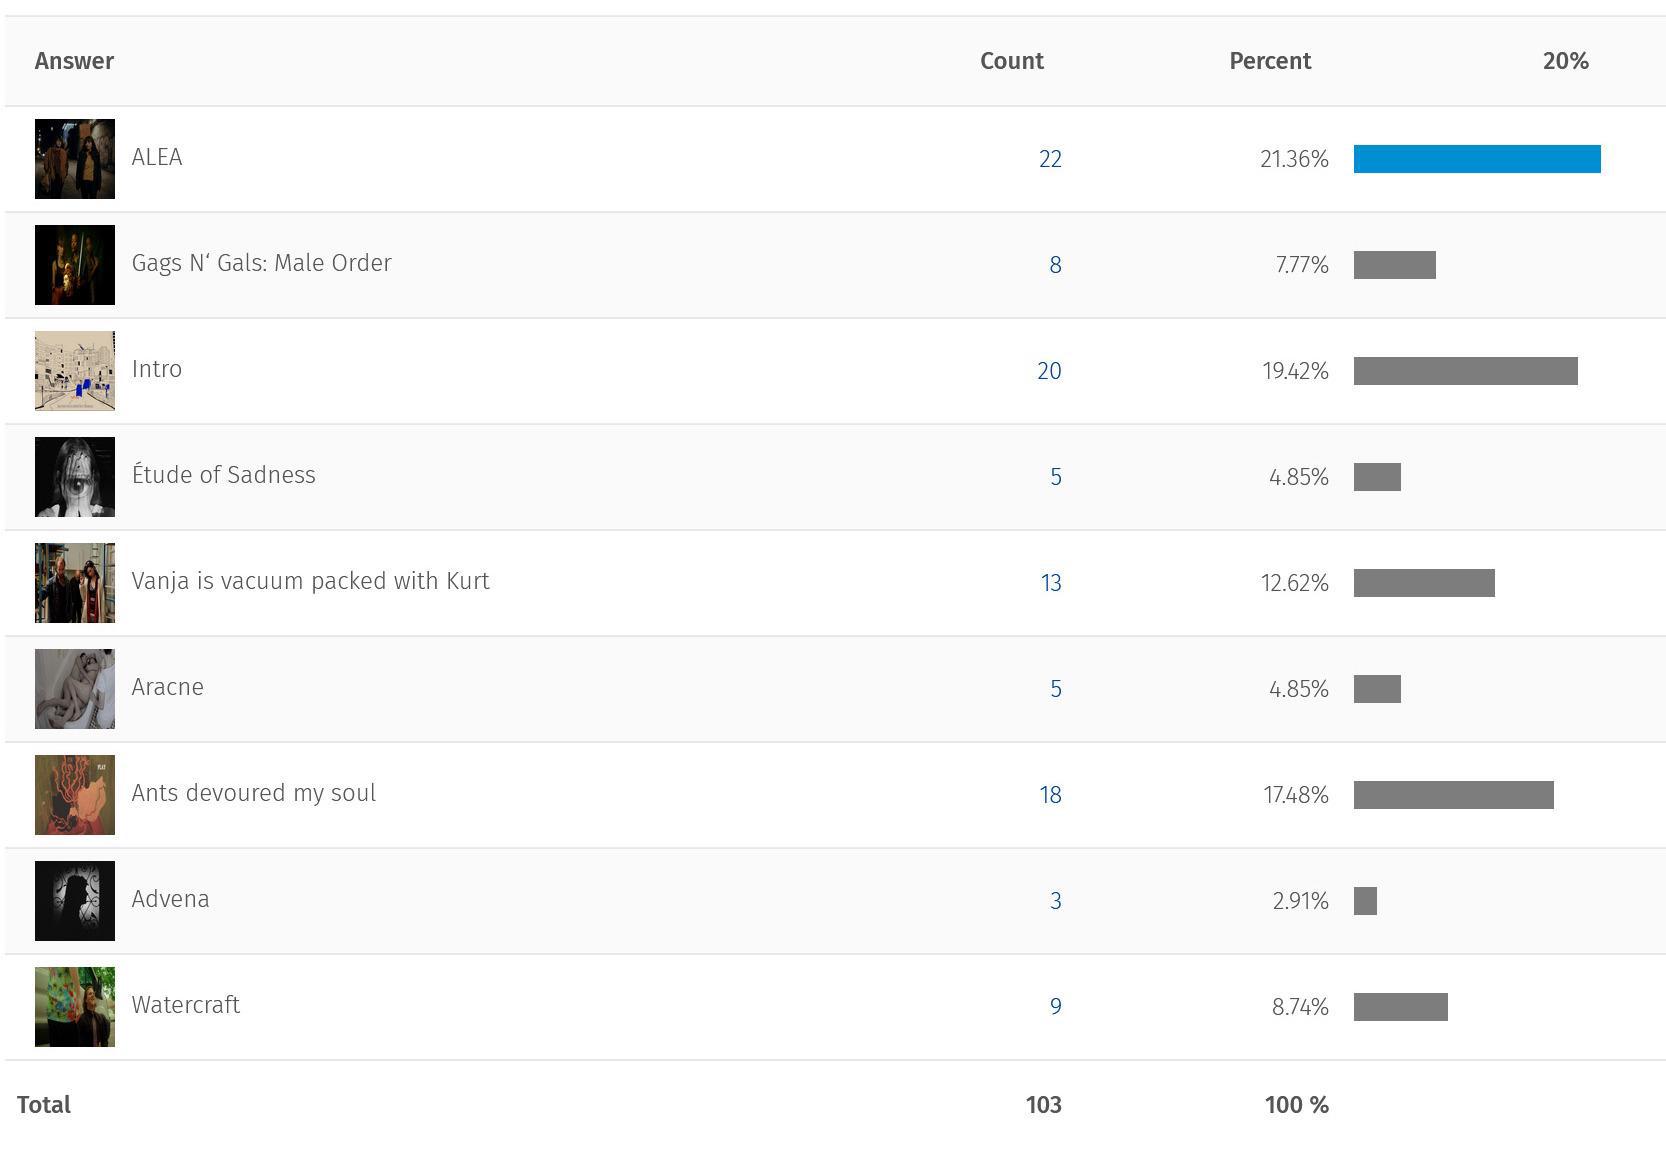Sort by the Percent column header
This screenshot has height=1153, width=1666.
tap(1270, 61)
